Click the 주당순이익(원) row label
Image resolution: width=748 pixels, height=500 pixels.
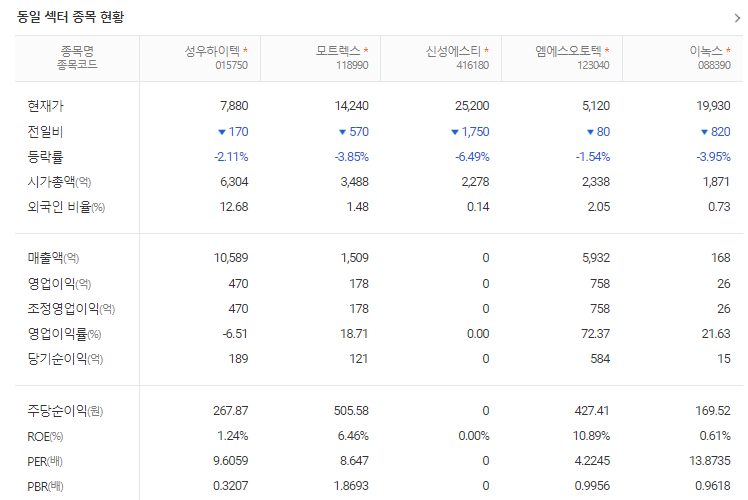pyautogui.click(x=65, y=411)
